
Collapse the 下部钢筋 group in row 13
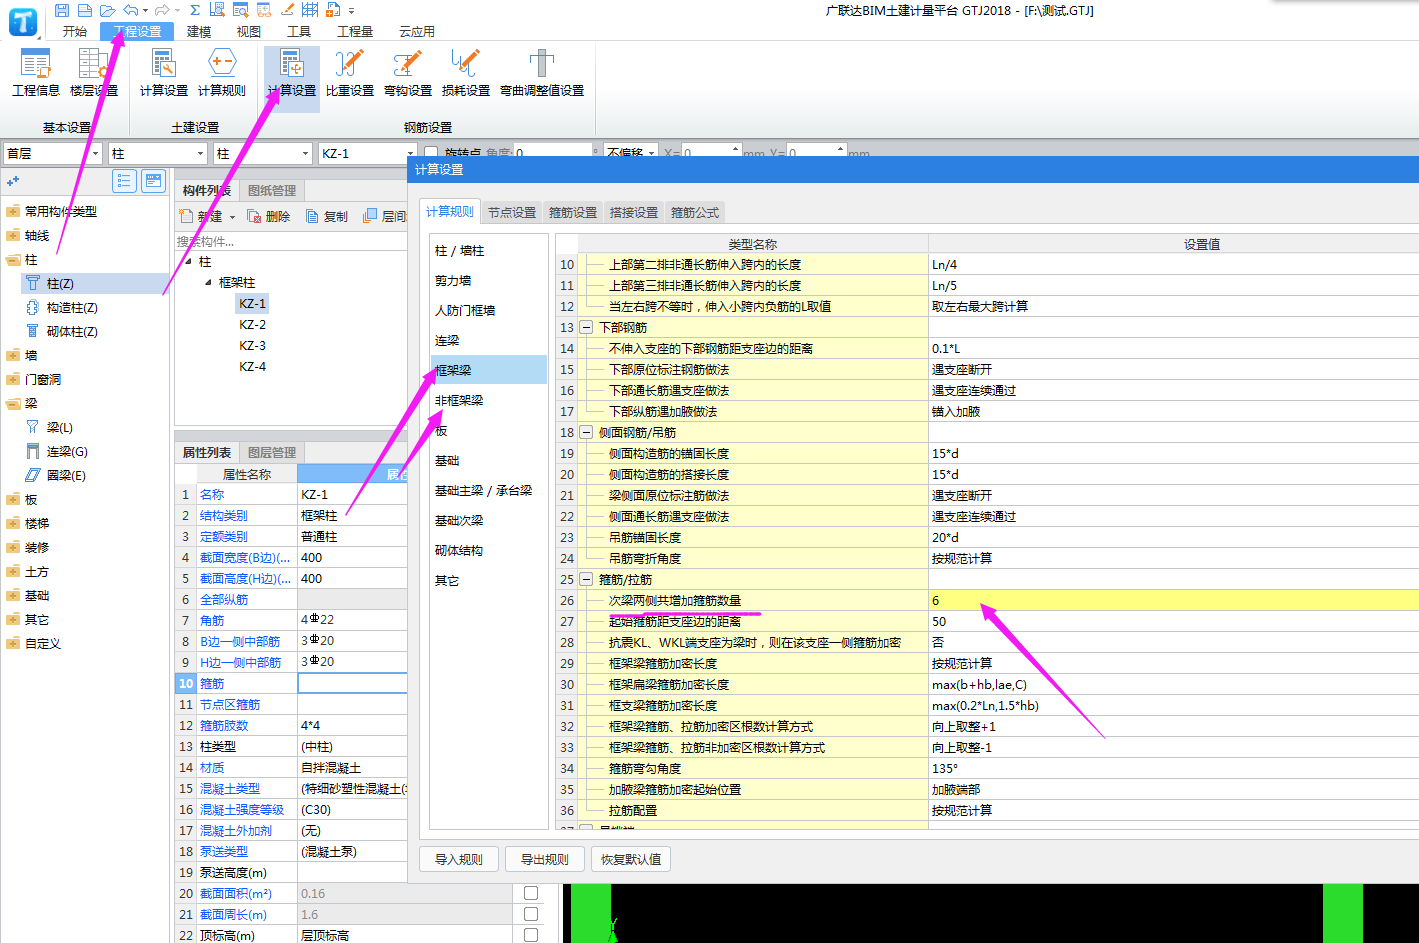587,328
